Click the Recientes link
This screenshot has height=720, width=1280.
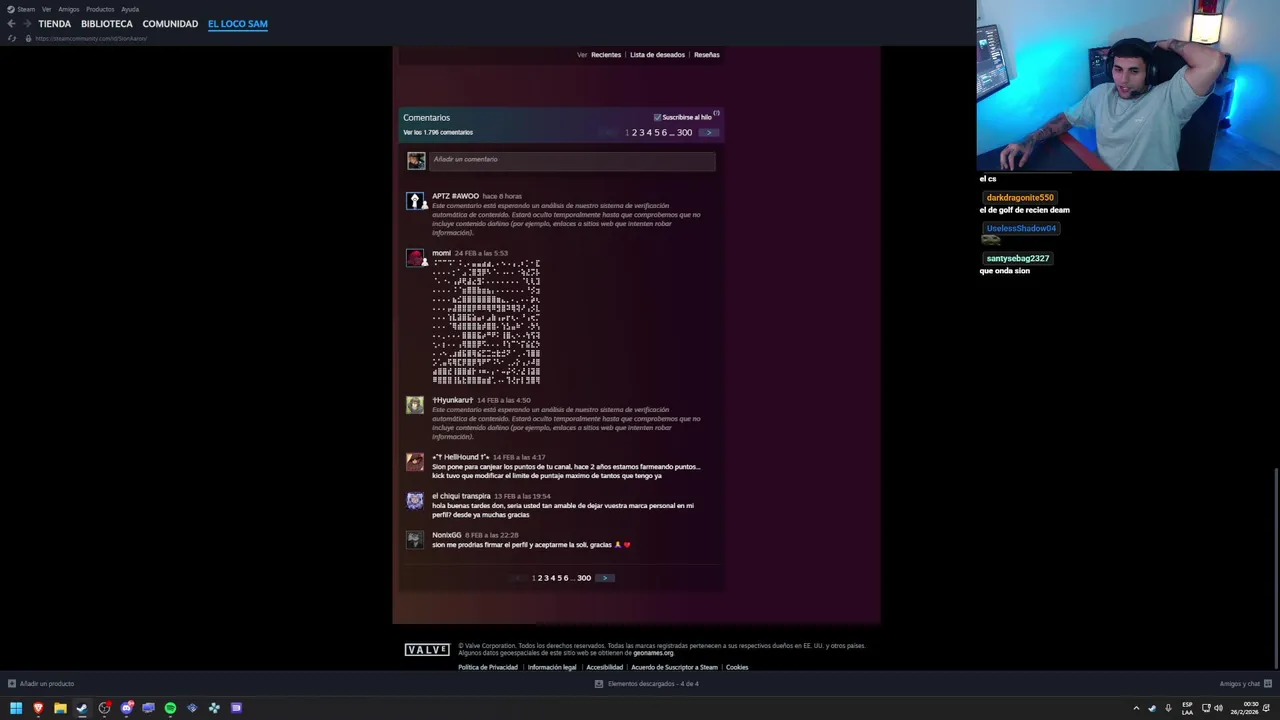tap(606, 55)
